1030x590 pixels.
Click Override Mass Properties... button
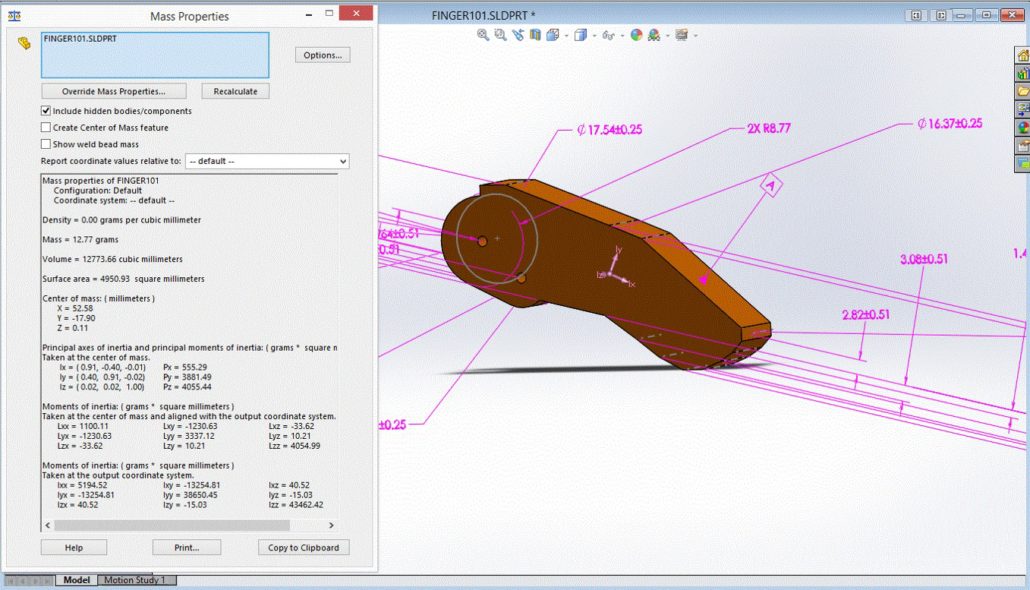click(114, 91)
